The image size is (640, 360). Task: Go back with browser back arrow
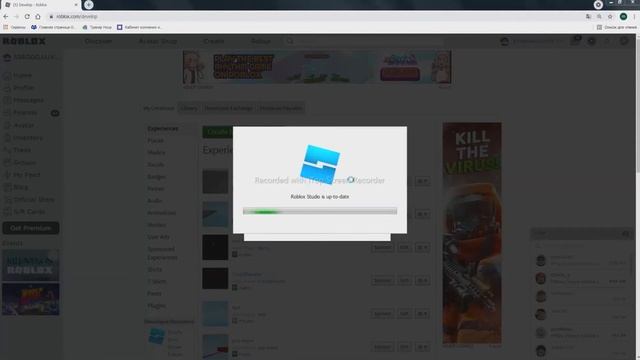pyautogui.click(x=6, y=16)
